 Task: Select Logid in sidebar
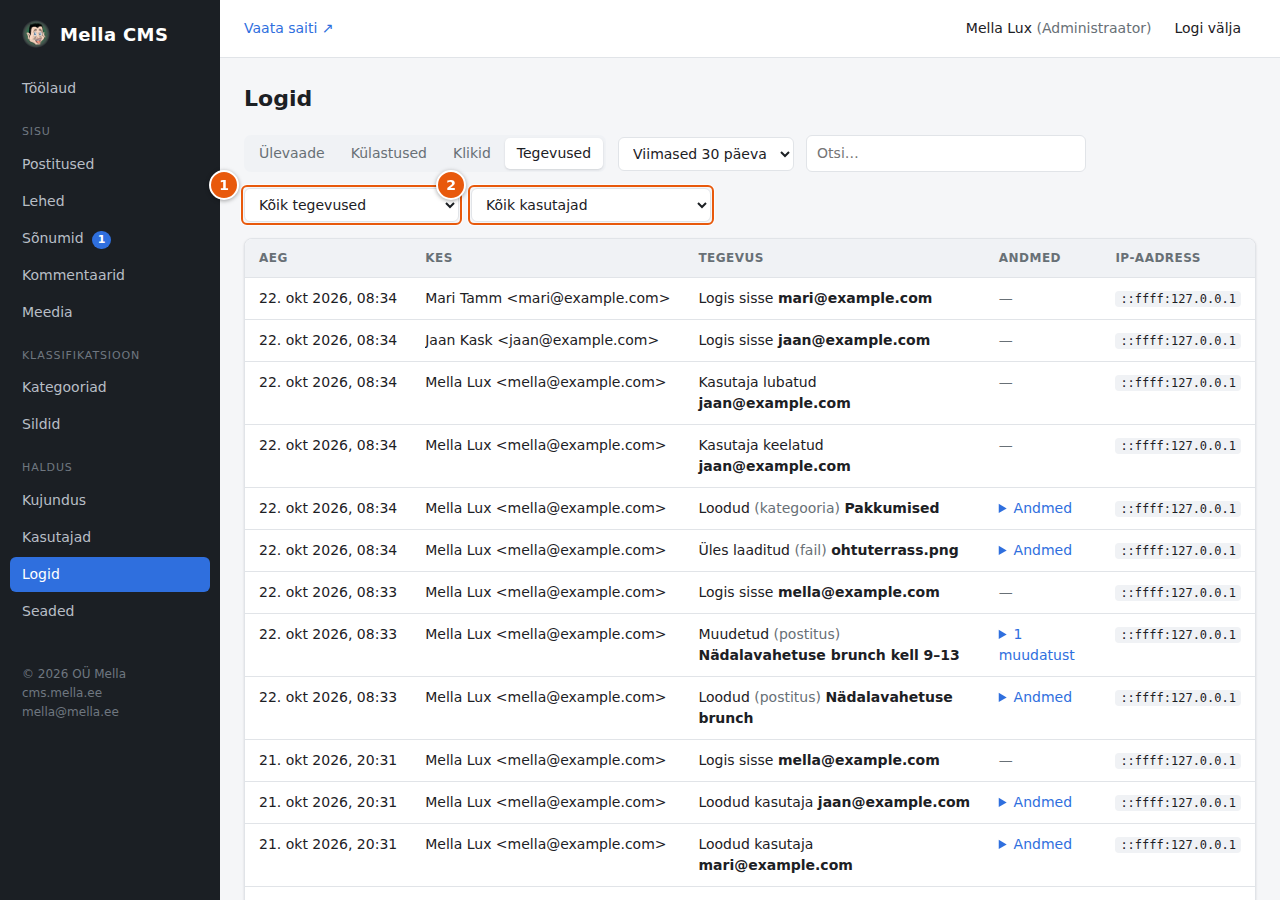point(110,574)
